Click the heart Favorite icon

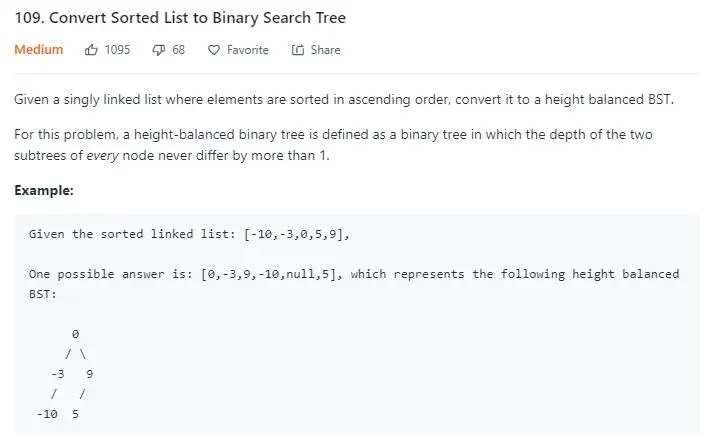point(214,50)
